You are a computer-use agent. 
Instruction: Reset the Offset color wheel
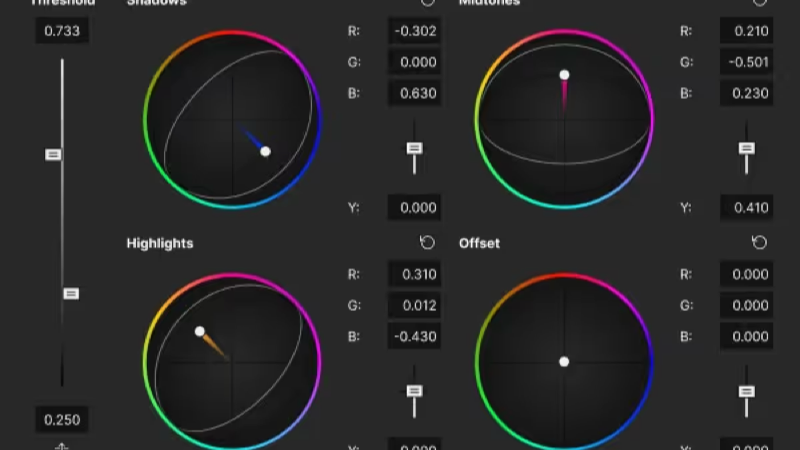point(759,242)
